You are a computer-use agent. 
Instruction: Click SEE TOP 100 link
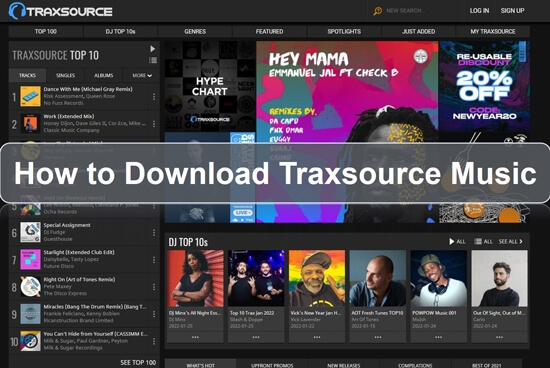(x=138, y=362)
